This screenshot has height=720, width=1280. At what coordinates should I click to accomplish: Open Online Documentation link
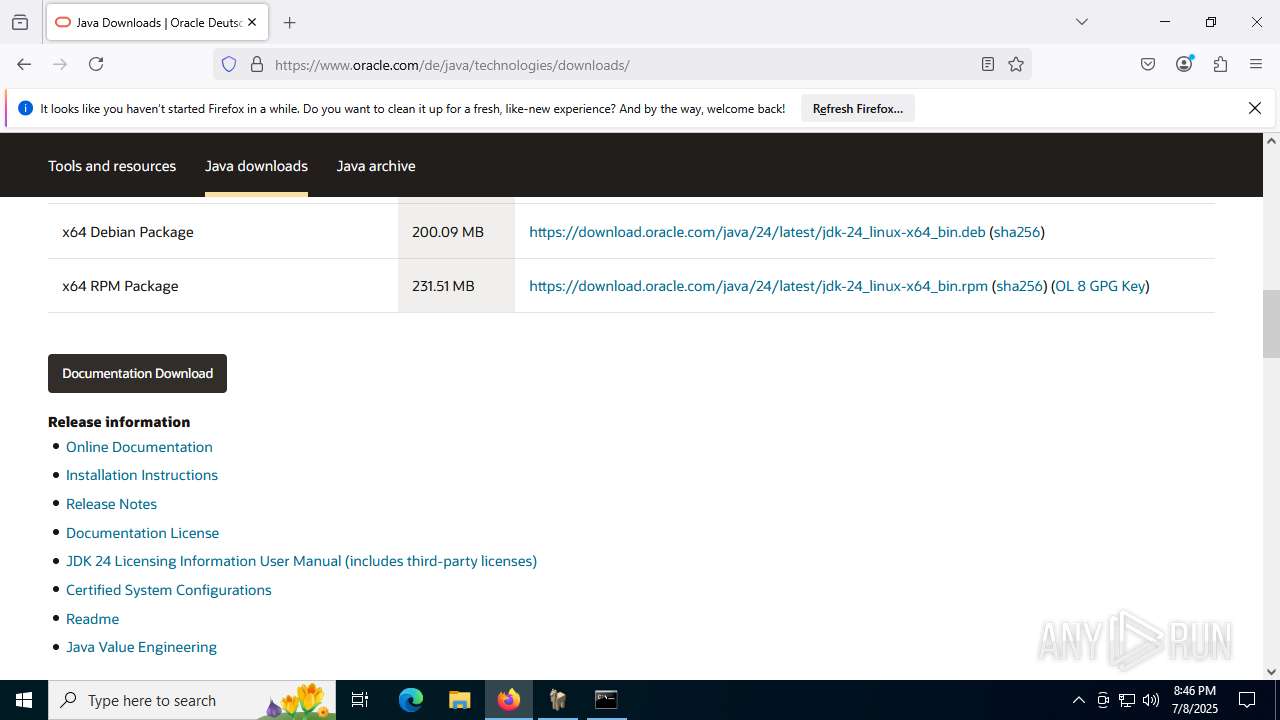(139, 447)
